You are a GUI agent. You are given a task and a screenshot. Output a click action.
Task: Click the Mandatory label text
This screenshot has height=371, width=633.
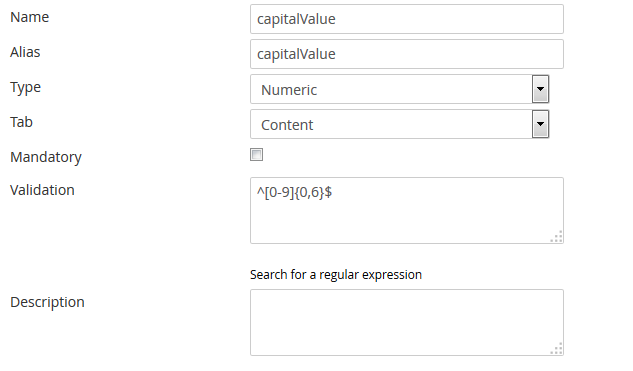(x=46, y=157)
